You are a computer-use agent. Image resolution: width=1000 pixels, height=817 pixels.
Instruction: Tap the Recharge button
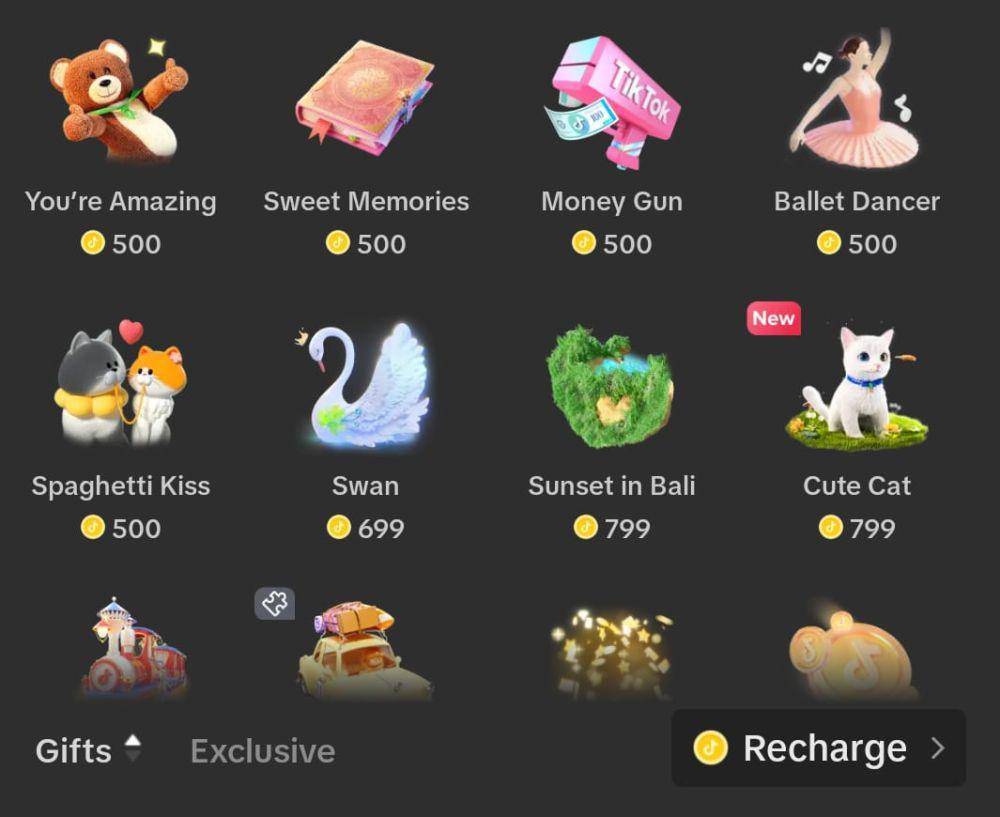[819, 747]
